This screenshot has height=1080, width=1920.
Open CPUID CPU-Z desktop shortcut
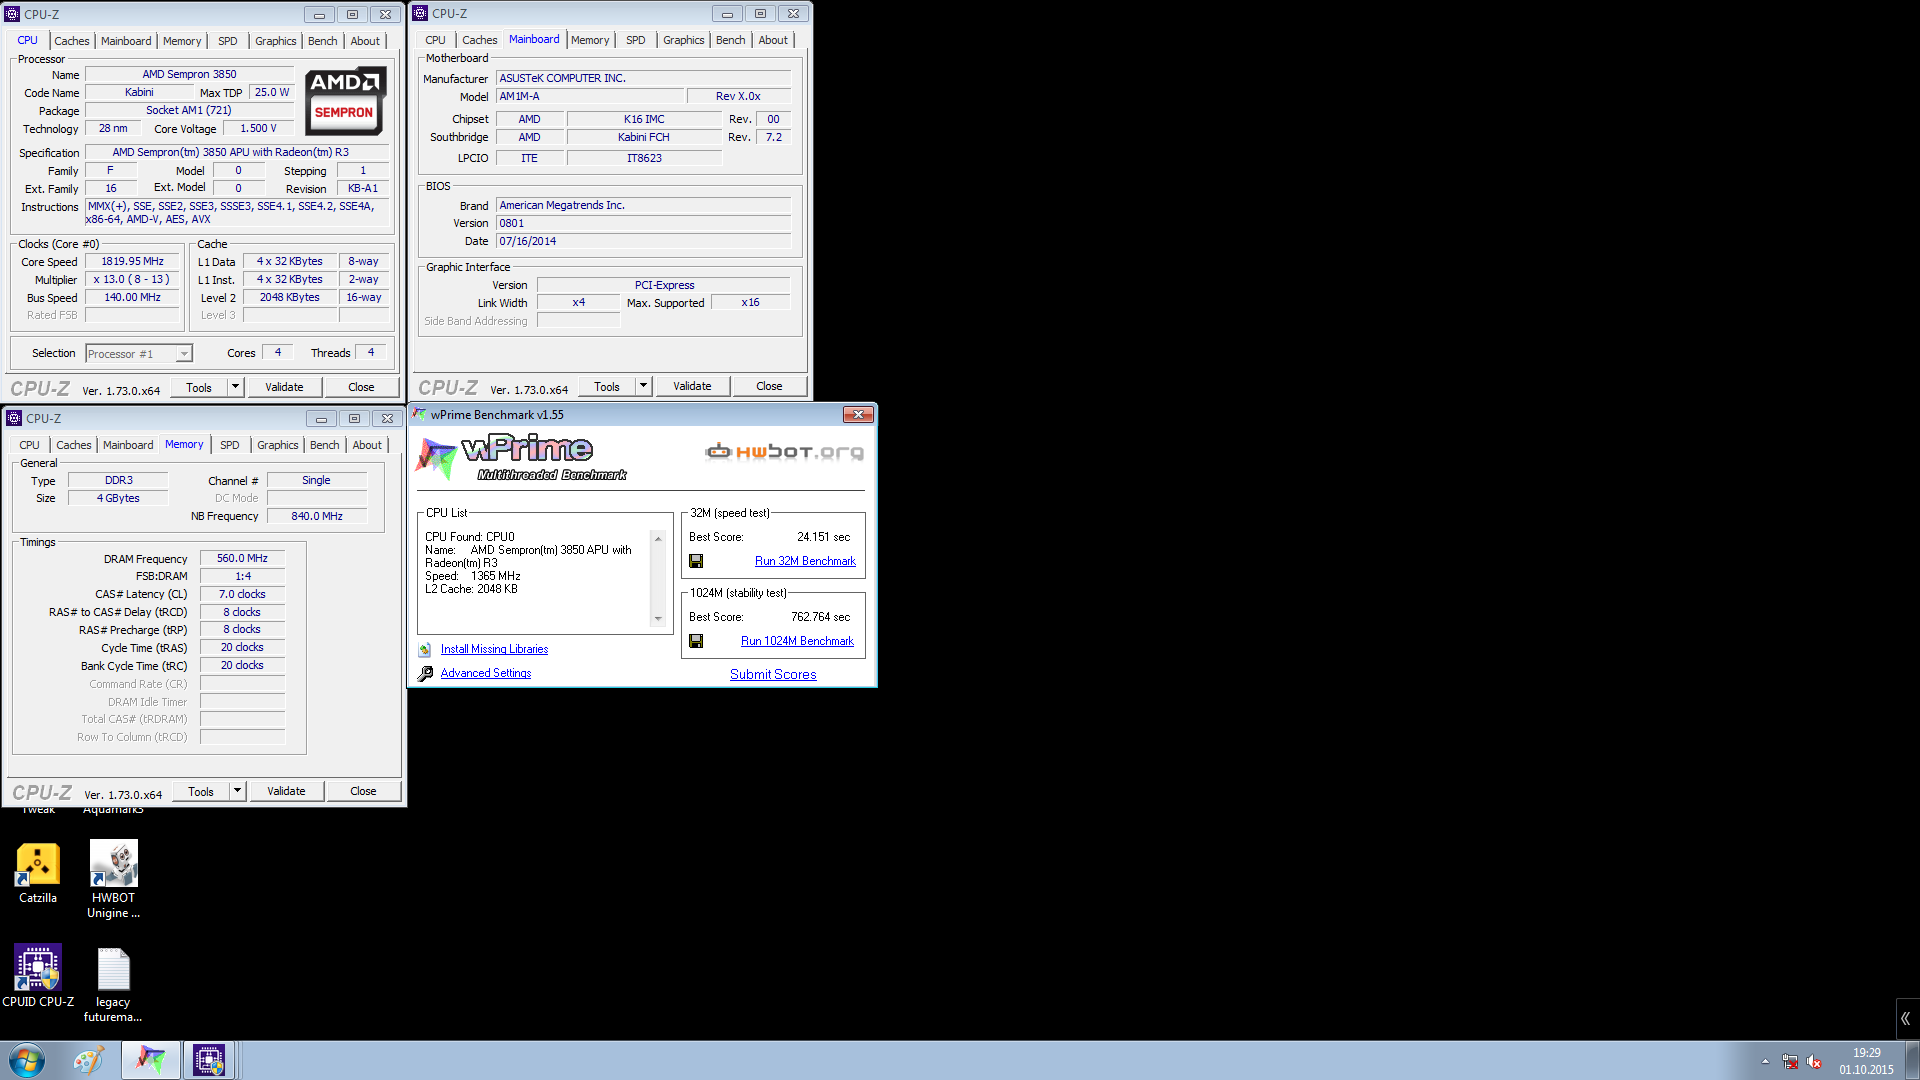(x=38, y=976)
